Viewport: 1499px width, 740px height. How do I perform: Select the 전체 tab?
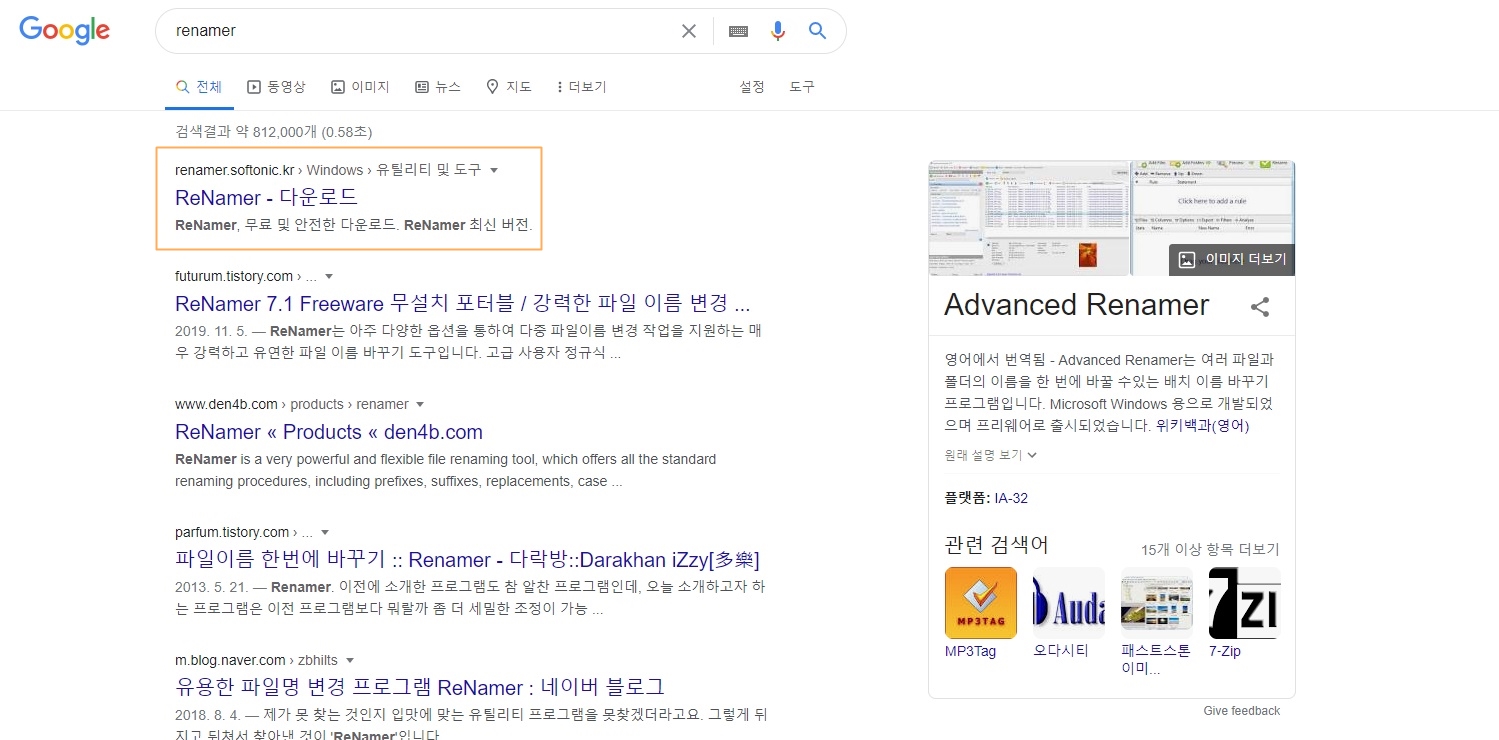coord(199,87)
